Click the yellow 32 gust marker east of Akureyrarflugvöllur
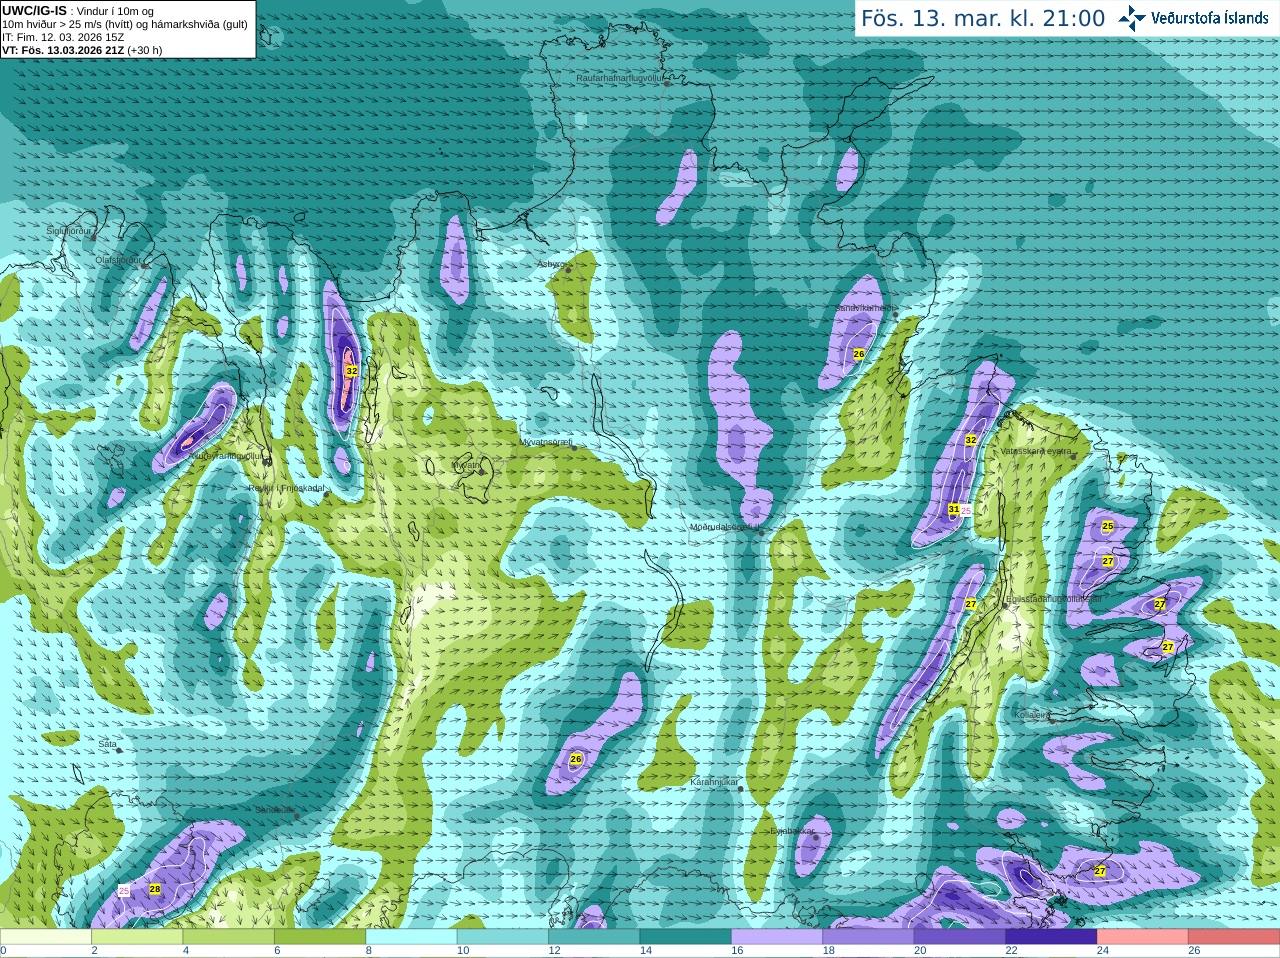1280x958 pixels. point(351,371)
